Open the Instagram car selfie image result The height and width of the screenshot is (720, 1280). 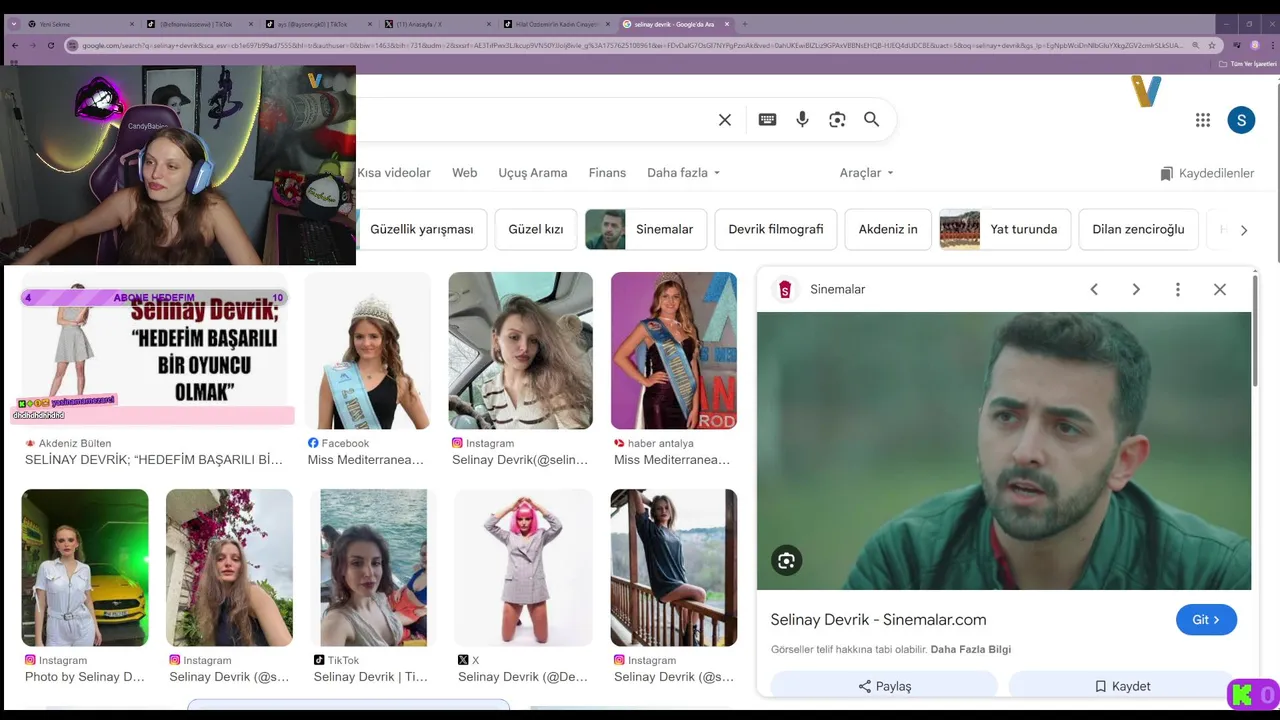pyautogui.click(x=520, y=350)
